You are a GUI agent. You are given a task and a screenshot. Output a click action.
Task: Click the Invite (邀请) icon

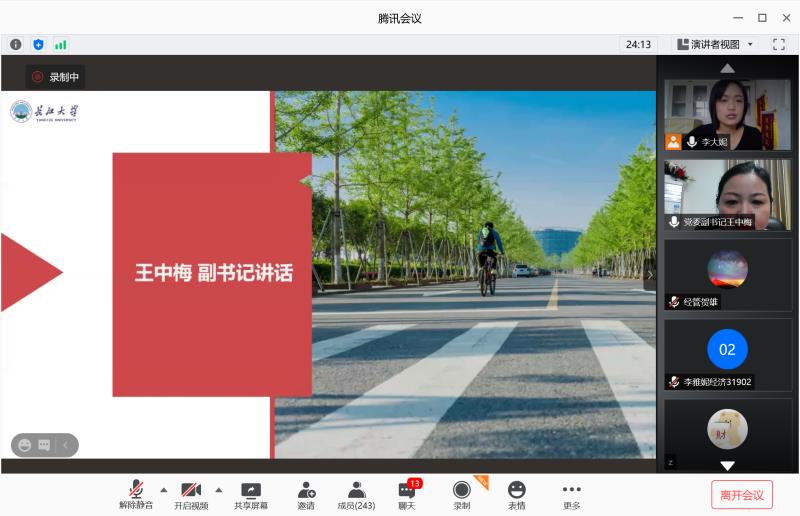[306, 494]
